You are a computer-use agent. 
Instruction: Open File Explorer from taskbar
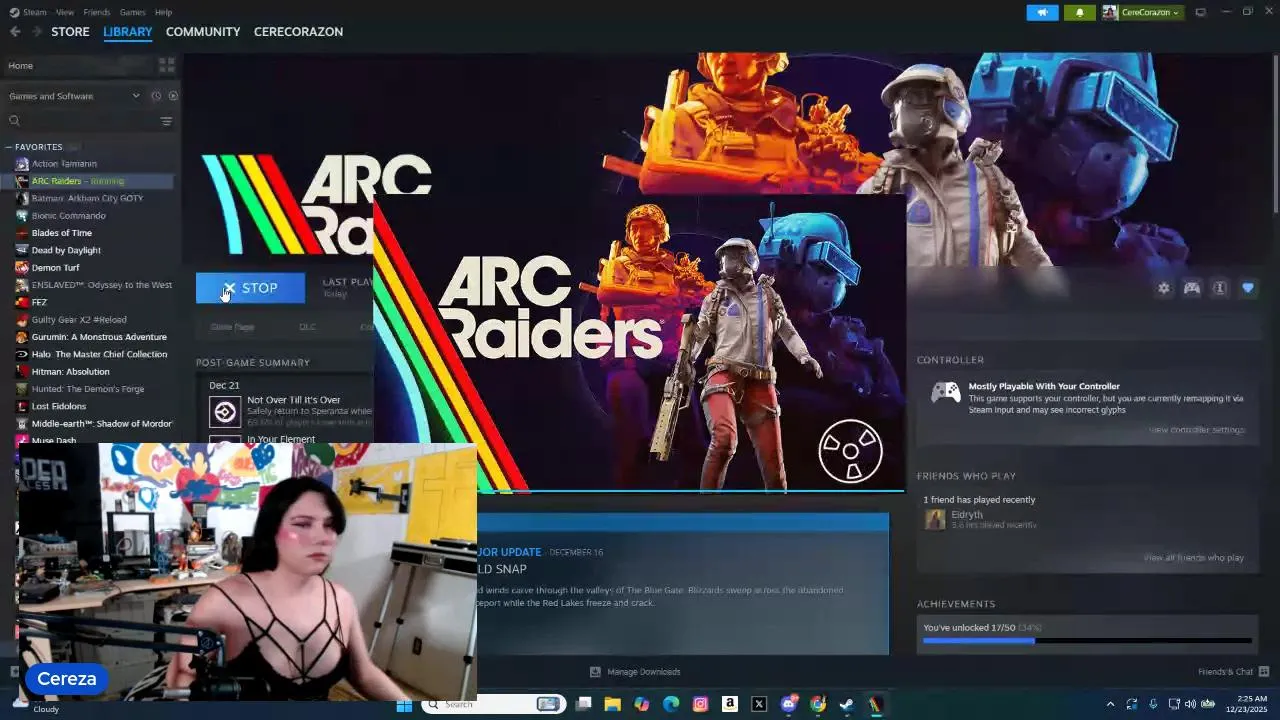tap(612, 704)
